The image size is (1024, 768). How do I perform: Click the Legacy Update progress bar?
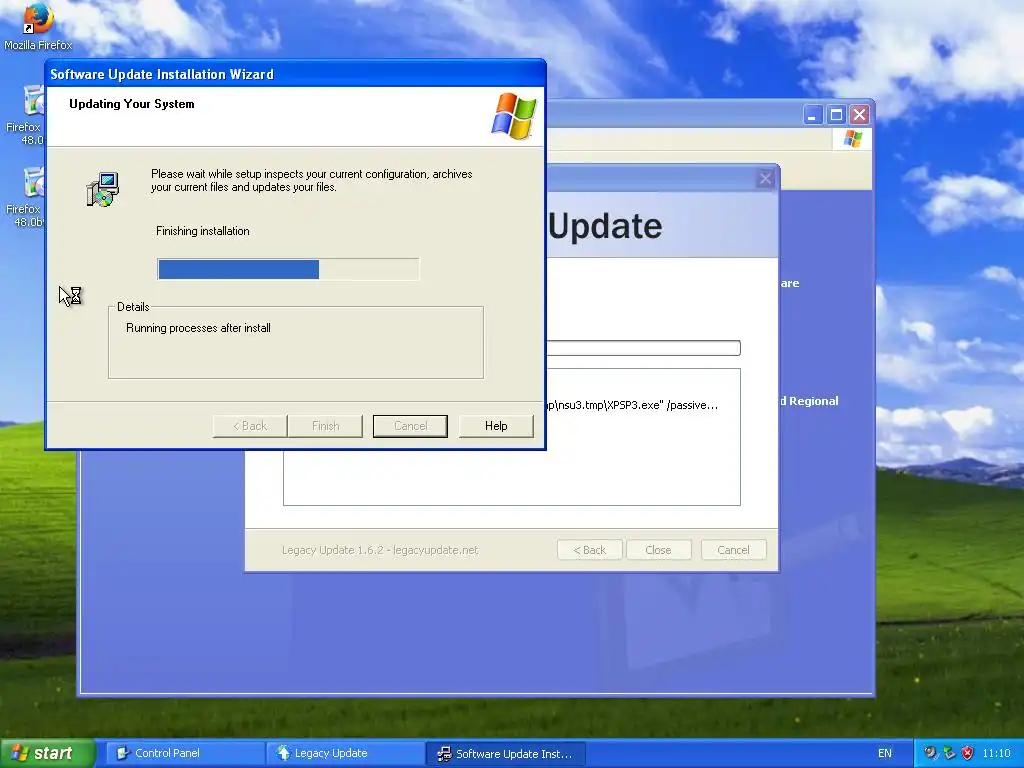(x=643, y=347)
